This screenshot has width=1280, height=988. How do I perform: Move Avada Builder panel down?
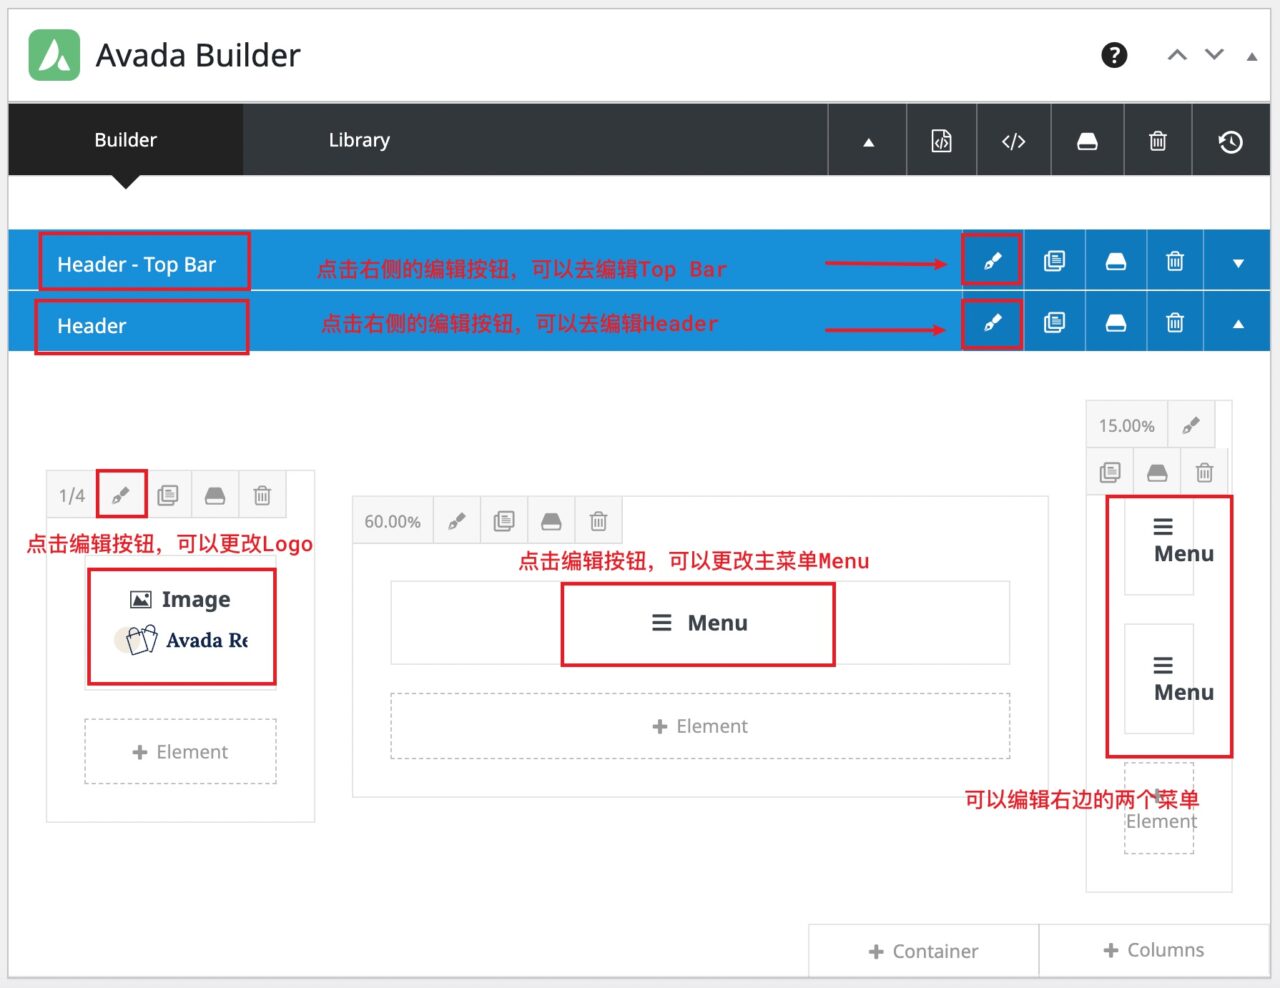click(x=1214, y=55)
